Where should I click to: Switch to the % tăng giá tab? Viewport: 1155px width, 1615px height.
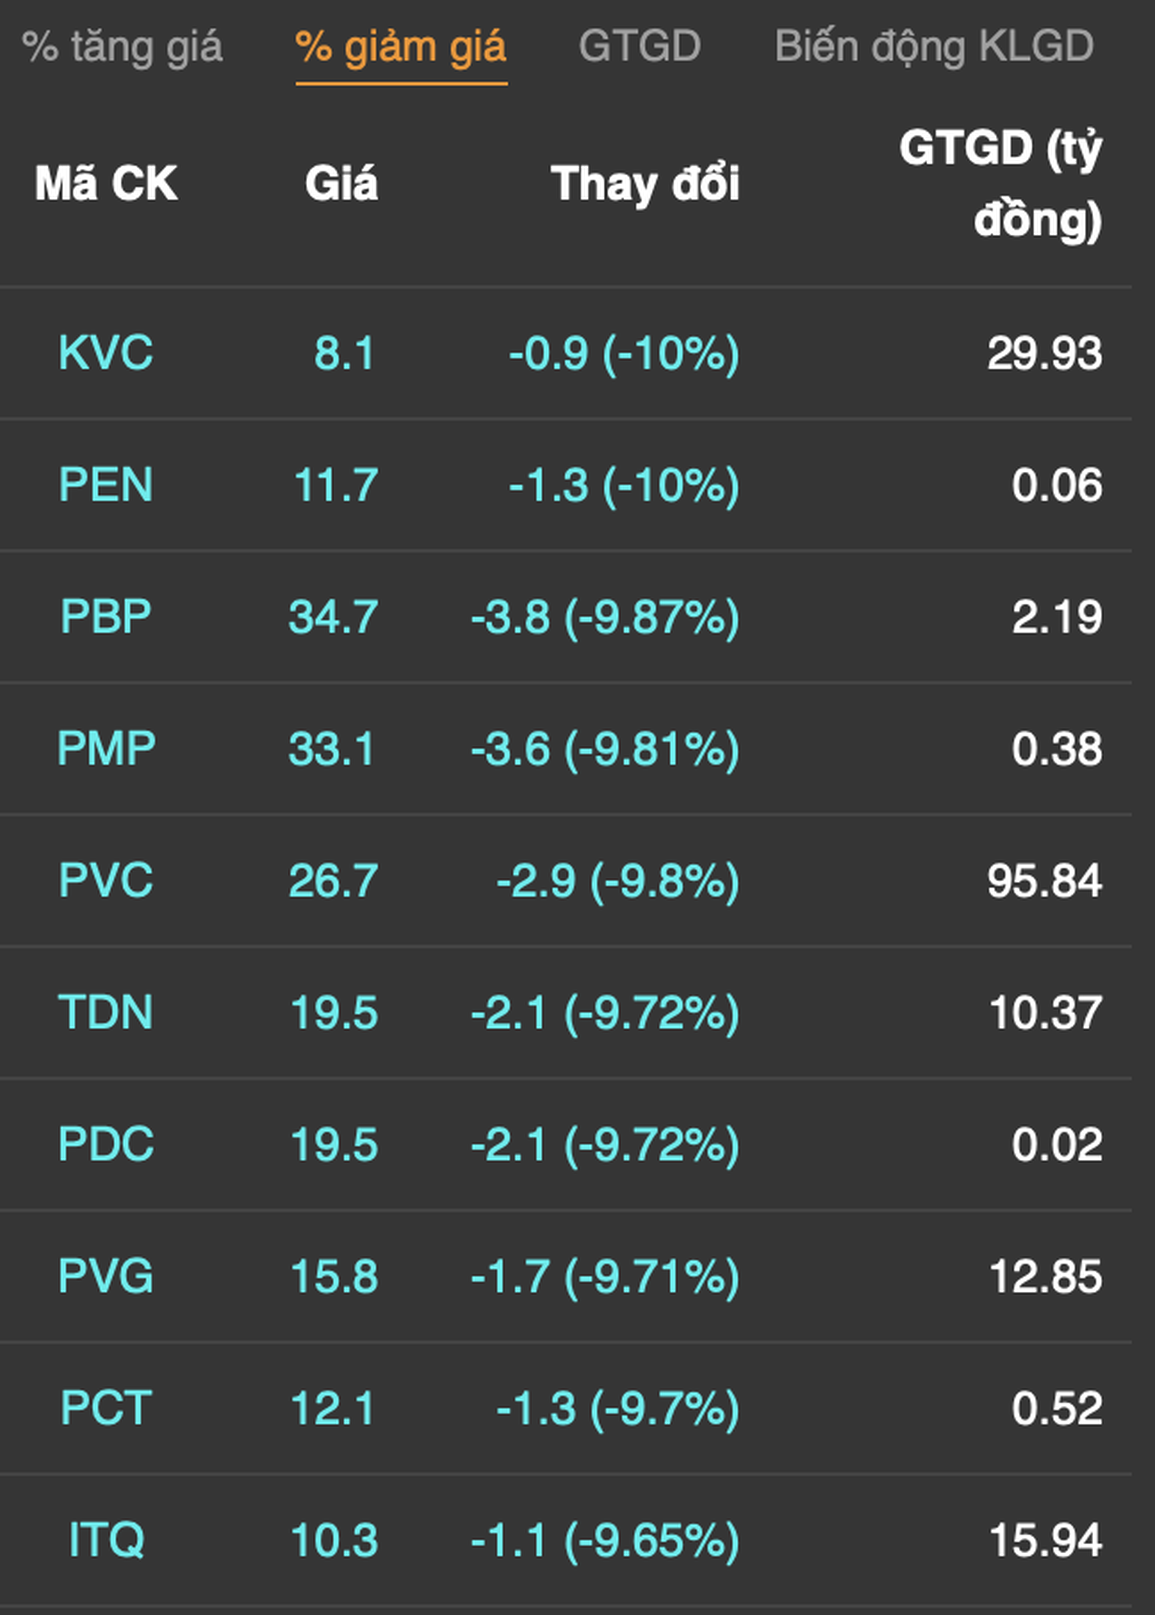[122, 47]
